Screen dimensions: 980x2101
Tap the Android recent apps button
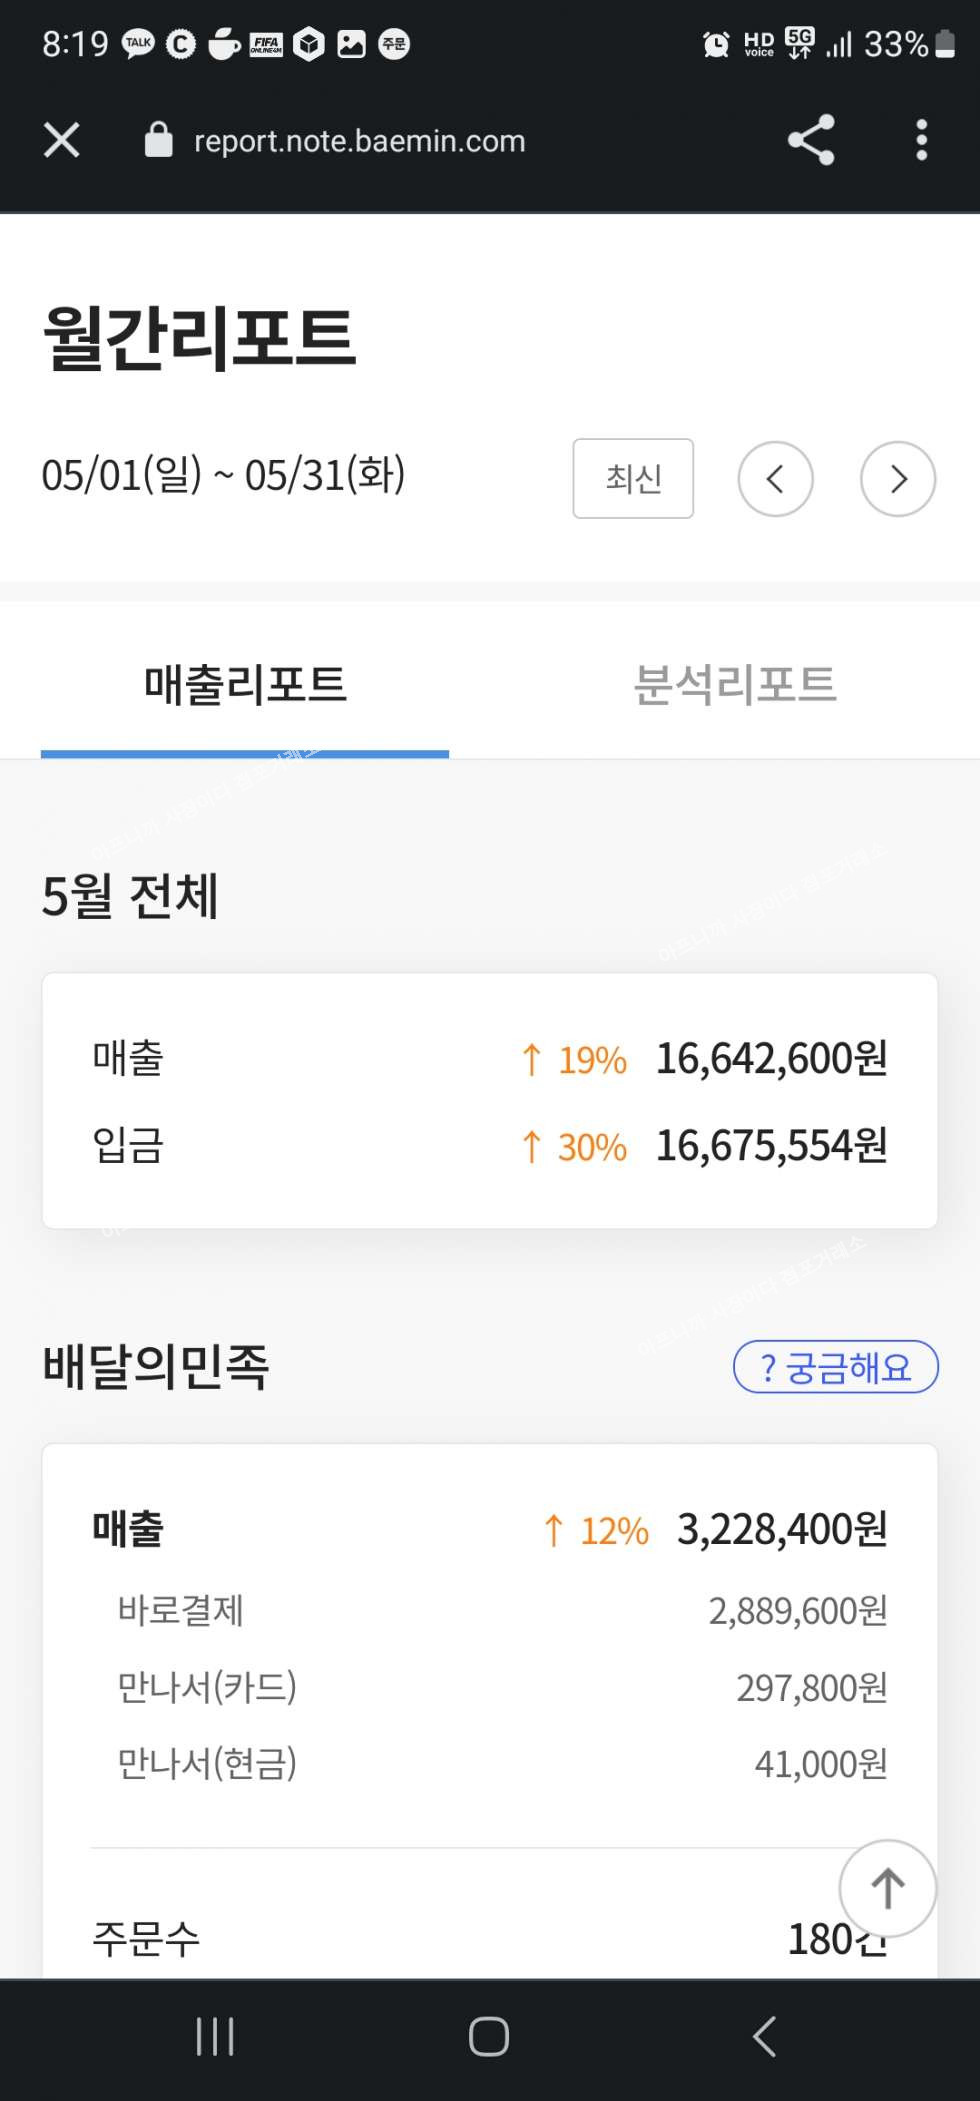click(215, 2036)
